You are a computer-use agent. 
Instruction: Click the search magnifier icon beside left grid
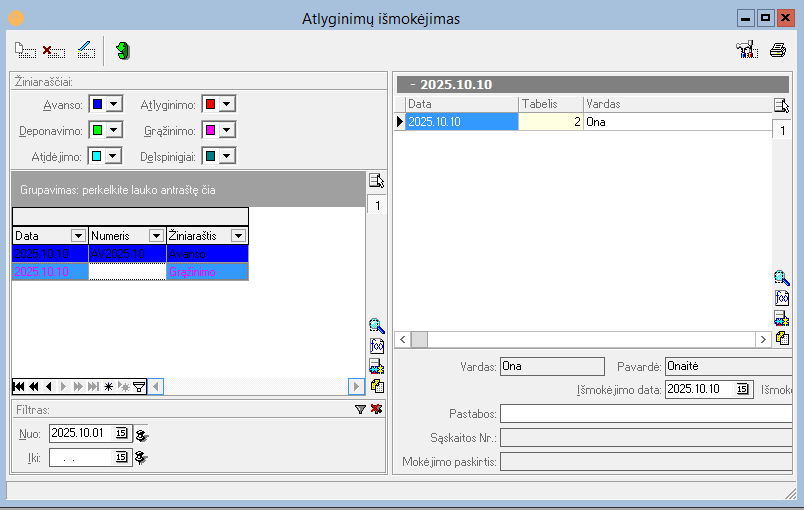point(376,325)
